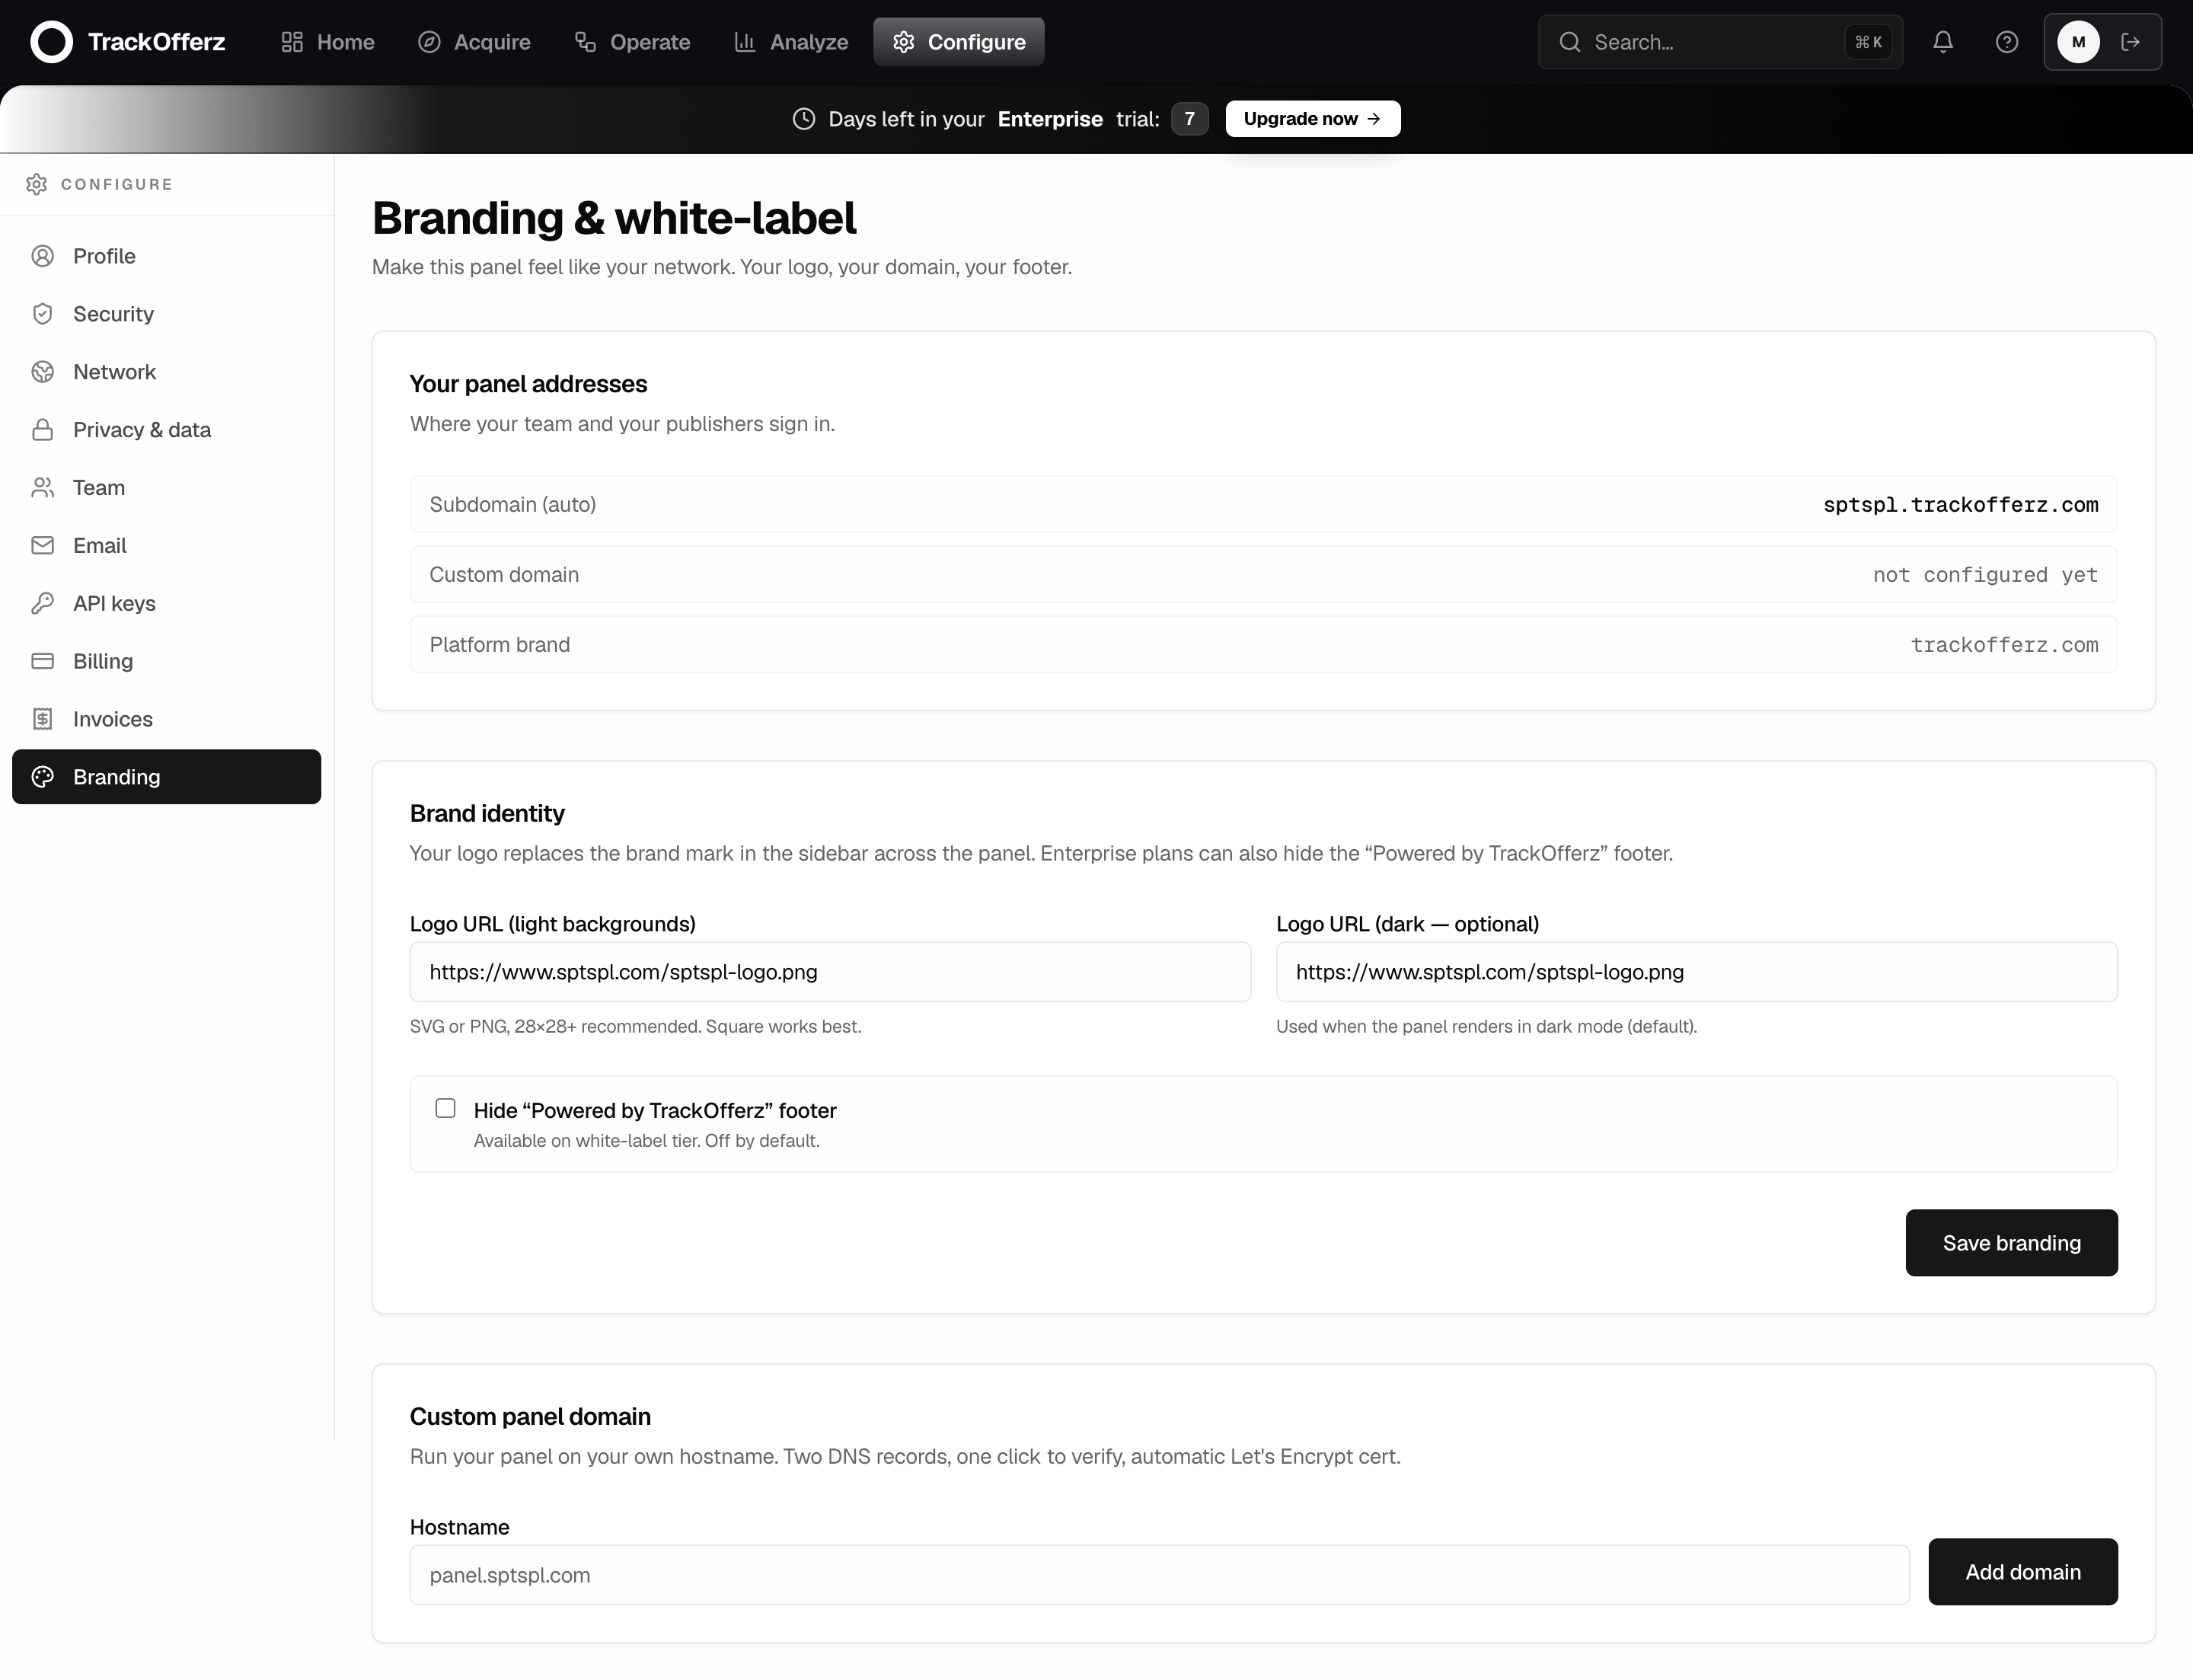Click the search magnifier icon
This screenshot has width=2193, height=1680.
[1570, 42]
